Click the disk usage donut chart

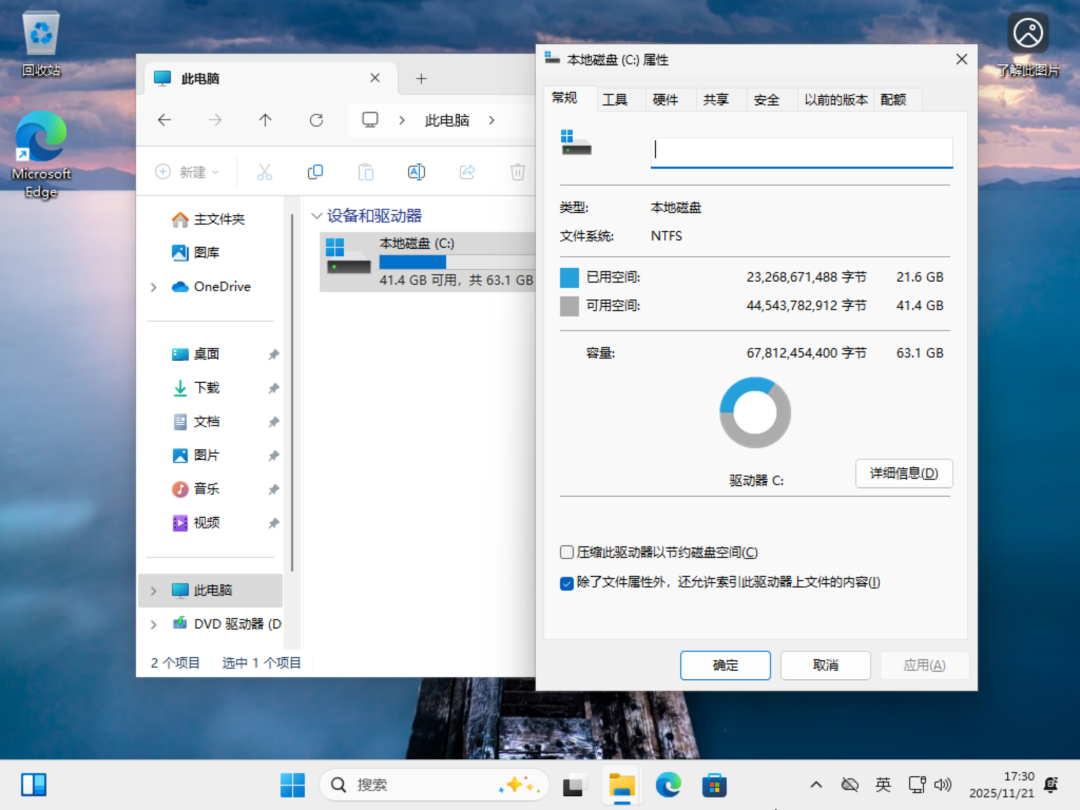(x=755, y=413)
